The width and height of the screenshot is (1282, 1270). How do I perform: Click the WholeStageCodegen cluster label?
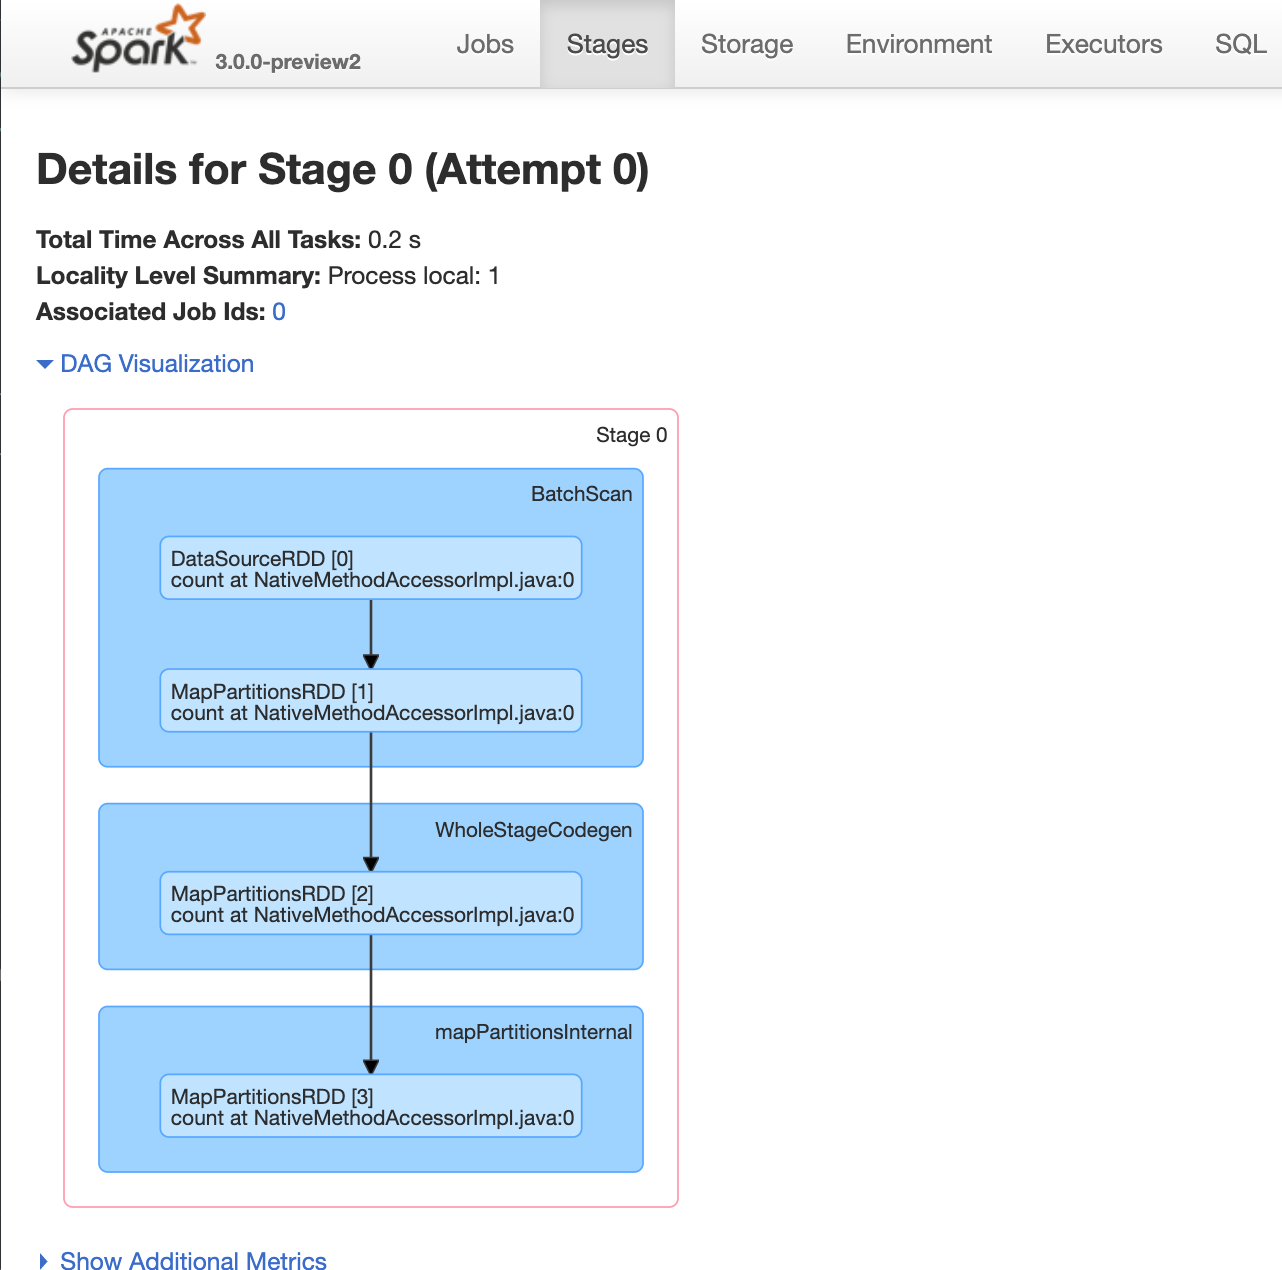point(533,830)
